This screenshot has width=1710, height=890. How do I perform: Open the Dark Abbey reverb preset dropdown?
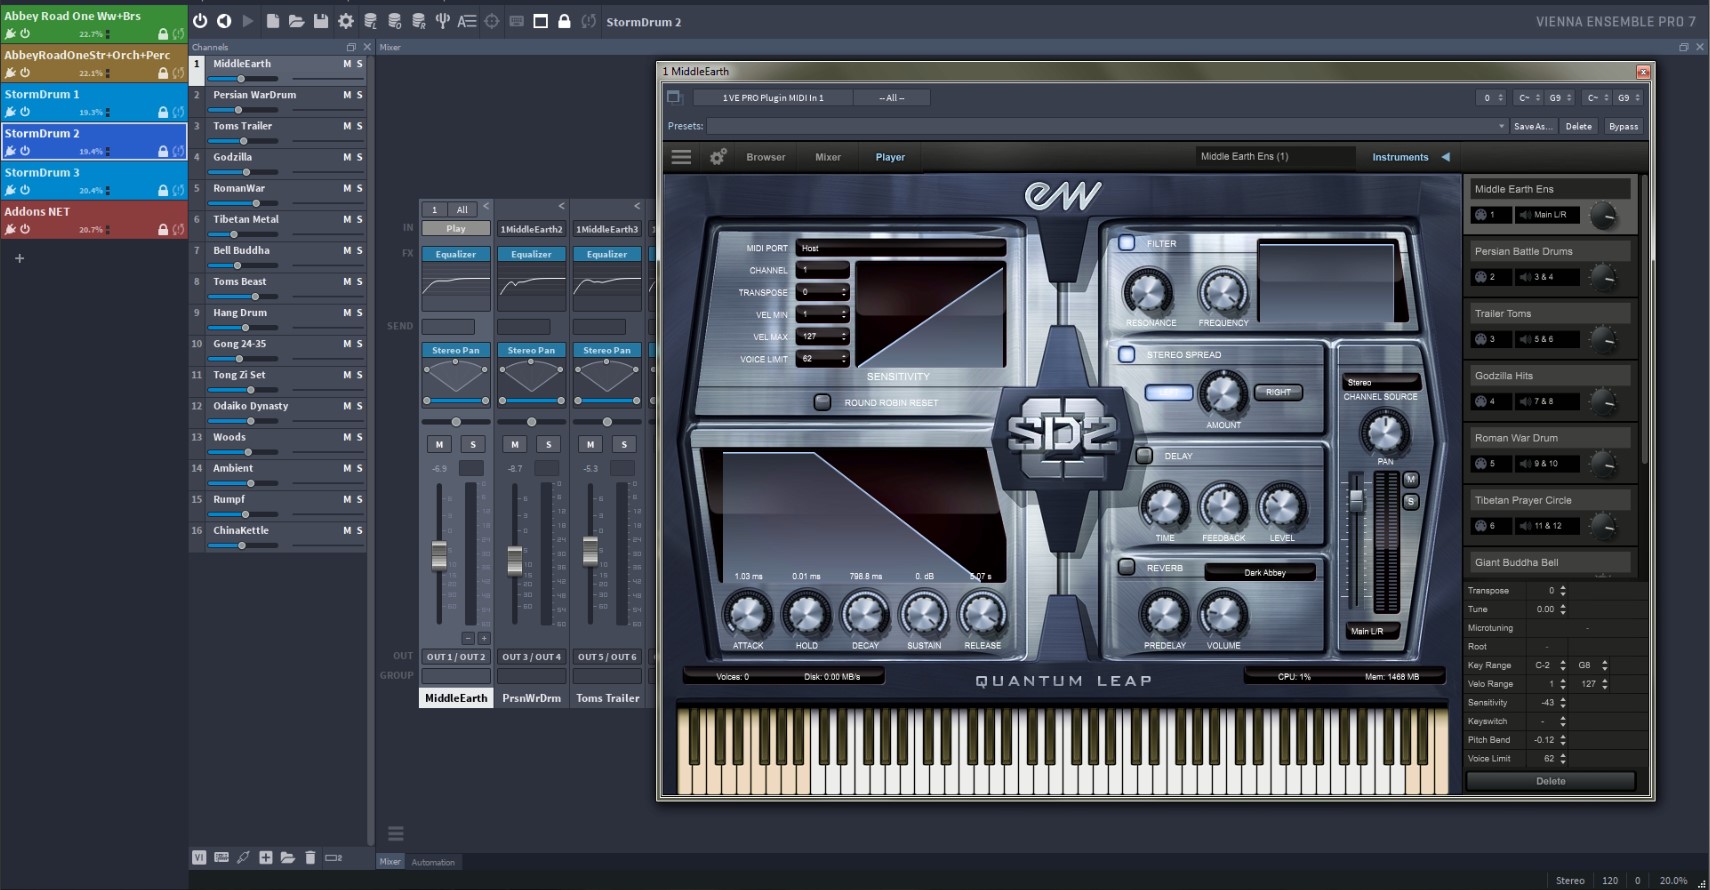(1264, 573)
